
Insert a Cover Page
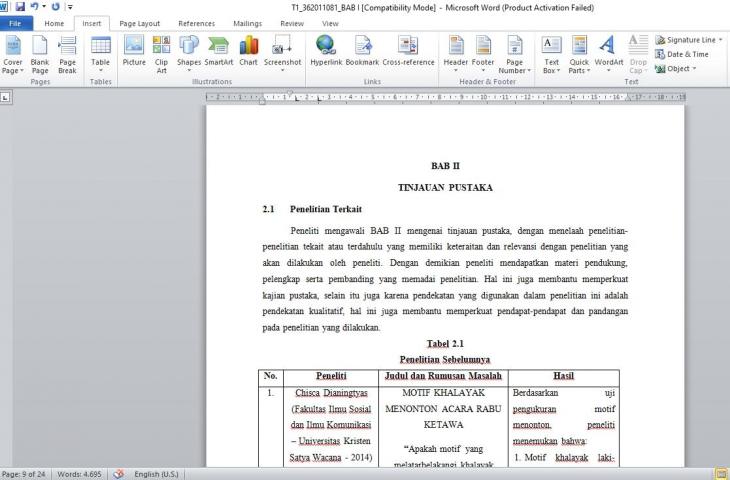pyautogui.click(x=13, y=54)
